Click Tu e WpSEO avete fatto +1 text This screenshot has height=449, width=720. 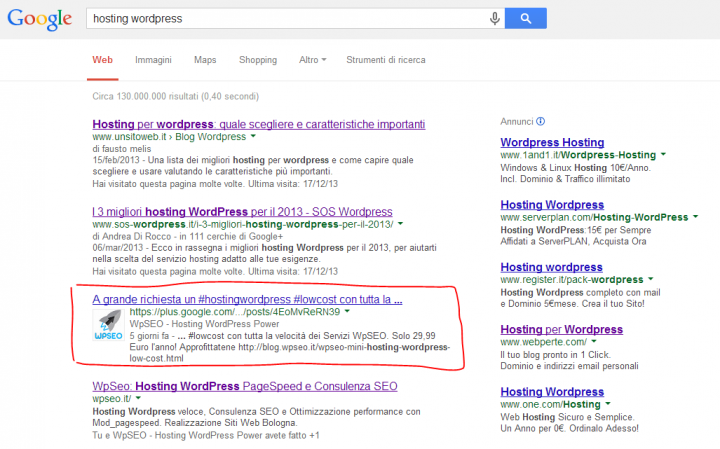point(206,435)
